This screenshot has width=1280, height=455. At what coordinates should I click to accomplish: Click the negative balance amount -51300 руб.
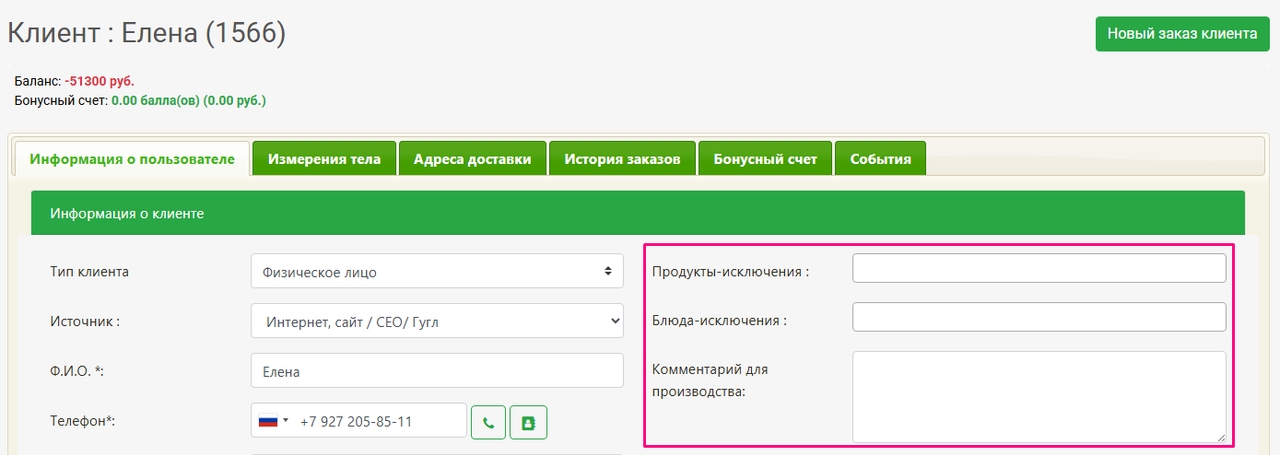[x=99, y=81]
